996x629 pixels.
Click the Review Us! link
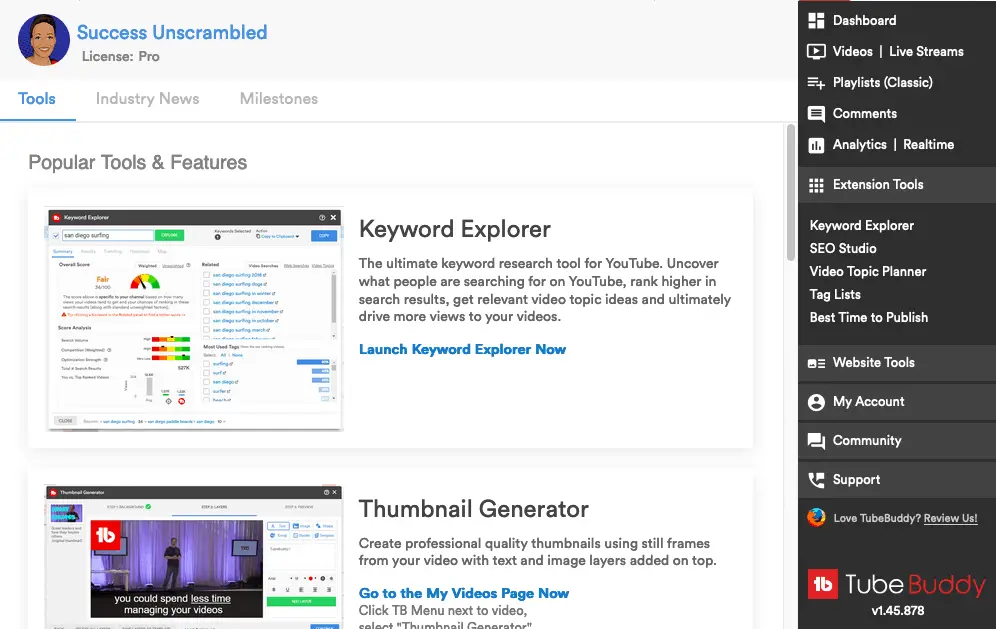pyautogui.click(x=950, y=518)
